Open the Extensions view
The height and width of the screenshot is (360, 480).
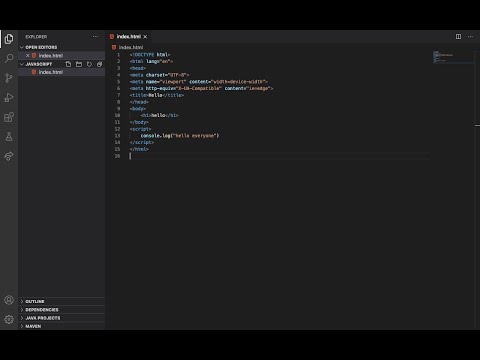pos(9,117)
